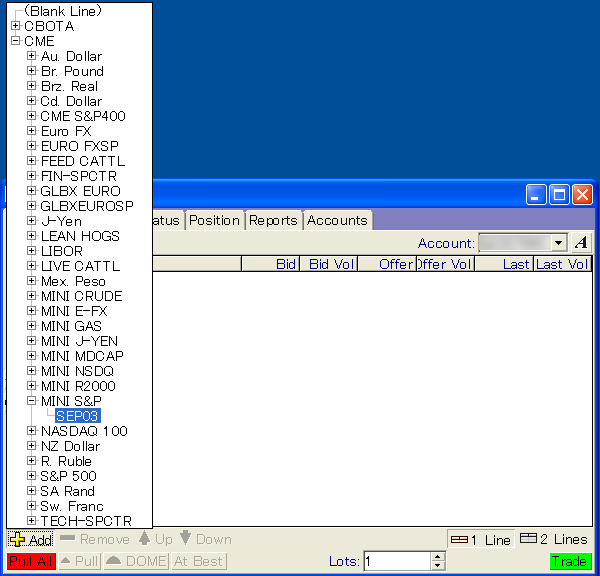Click the Lots input field
The width and height of the screenshot is (600, 576).
pyautogui.click(x=397, y=561)
